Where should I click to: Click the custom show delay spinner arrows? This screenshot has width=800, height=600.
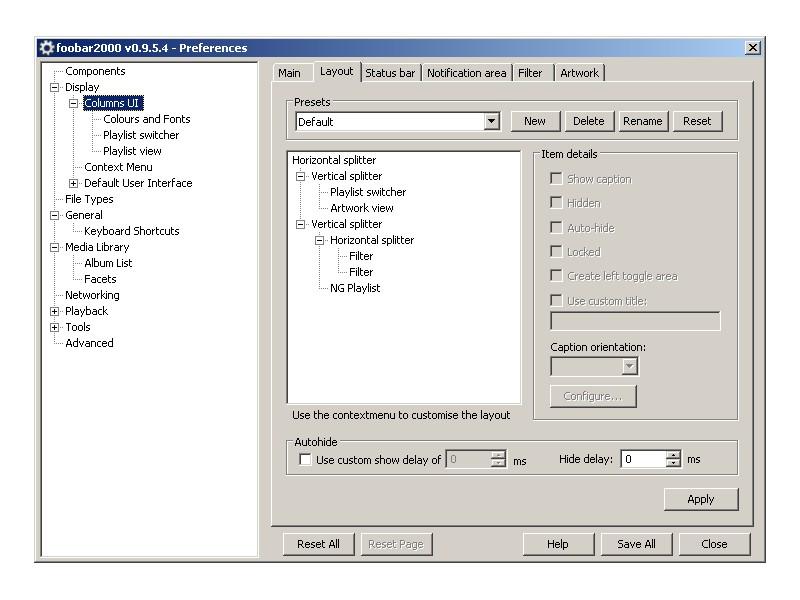(498, 459)
